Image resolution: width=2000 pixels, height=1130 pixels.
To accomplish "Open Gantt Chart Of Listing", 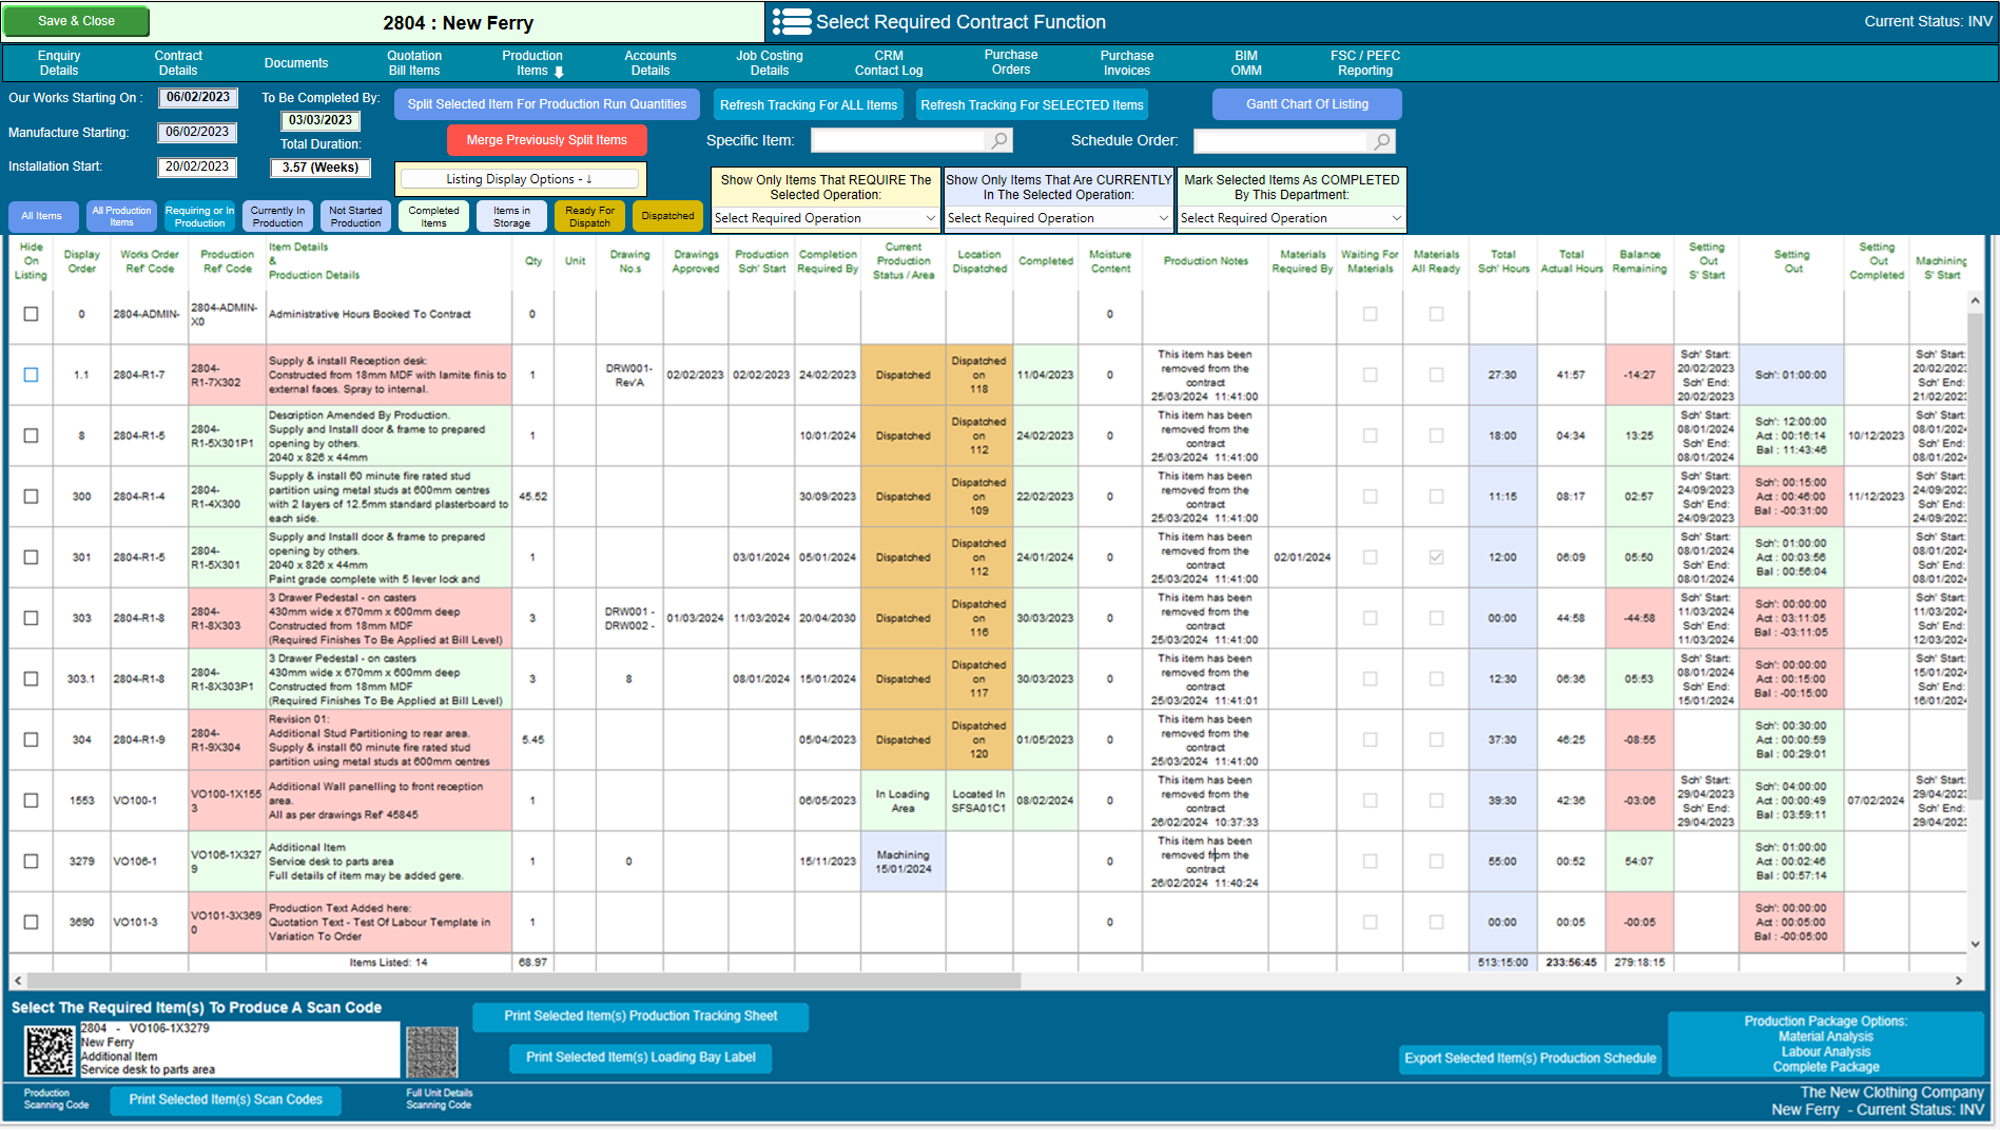I will click(x=1307, y=104).
